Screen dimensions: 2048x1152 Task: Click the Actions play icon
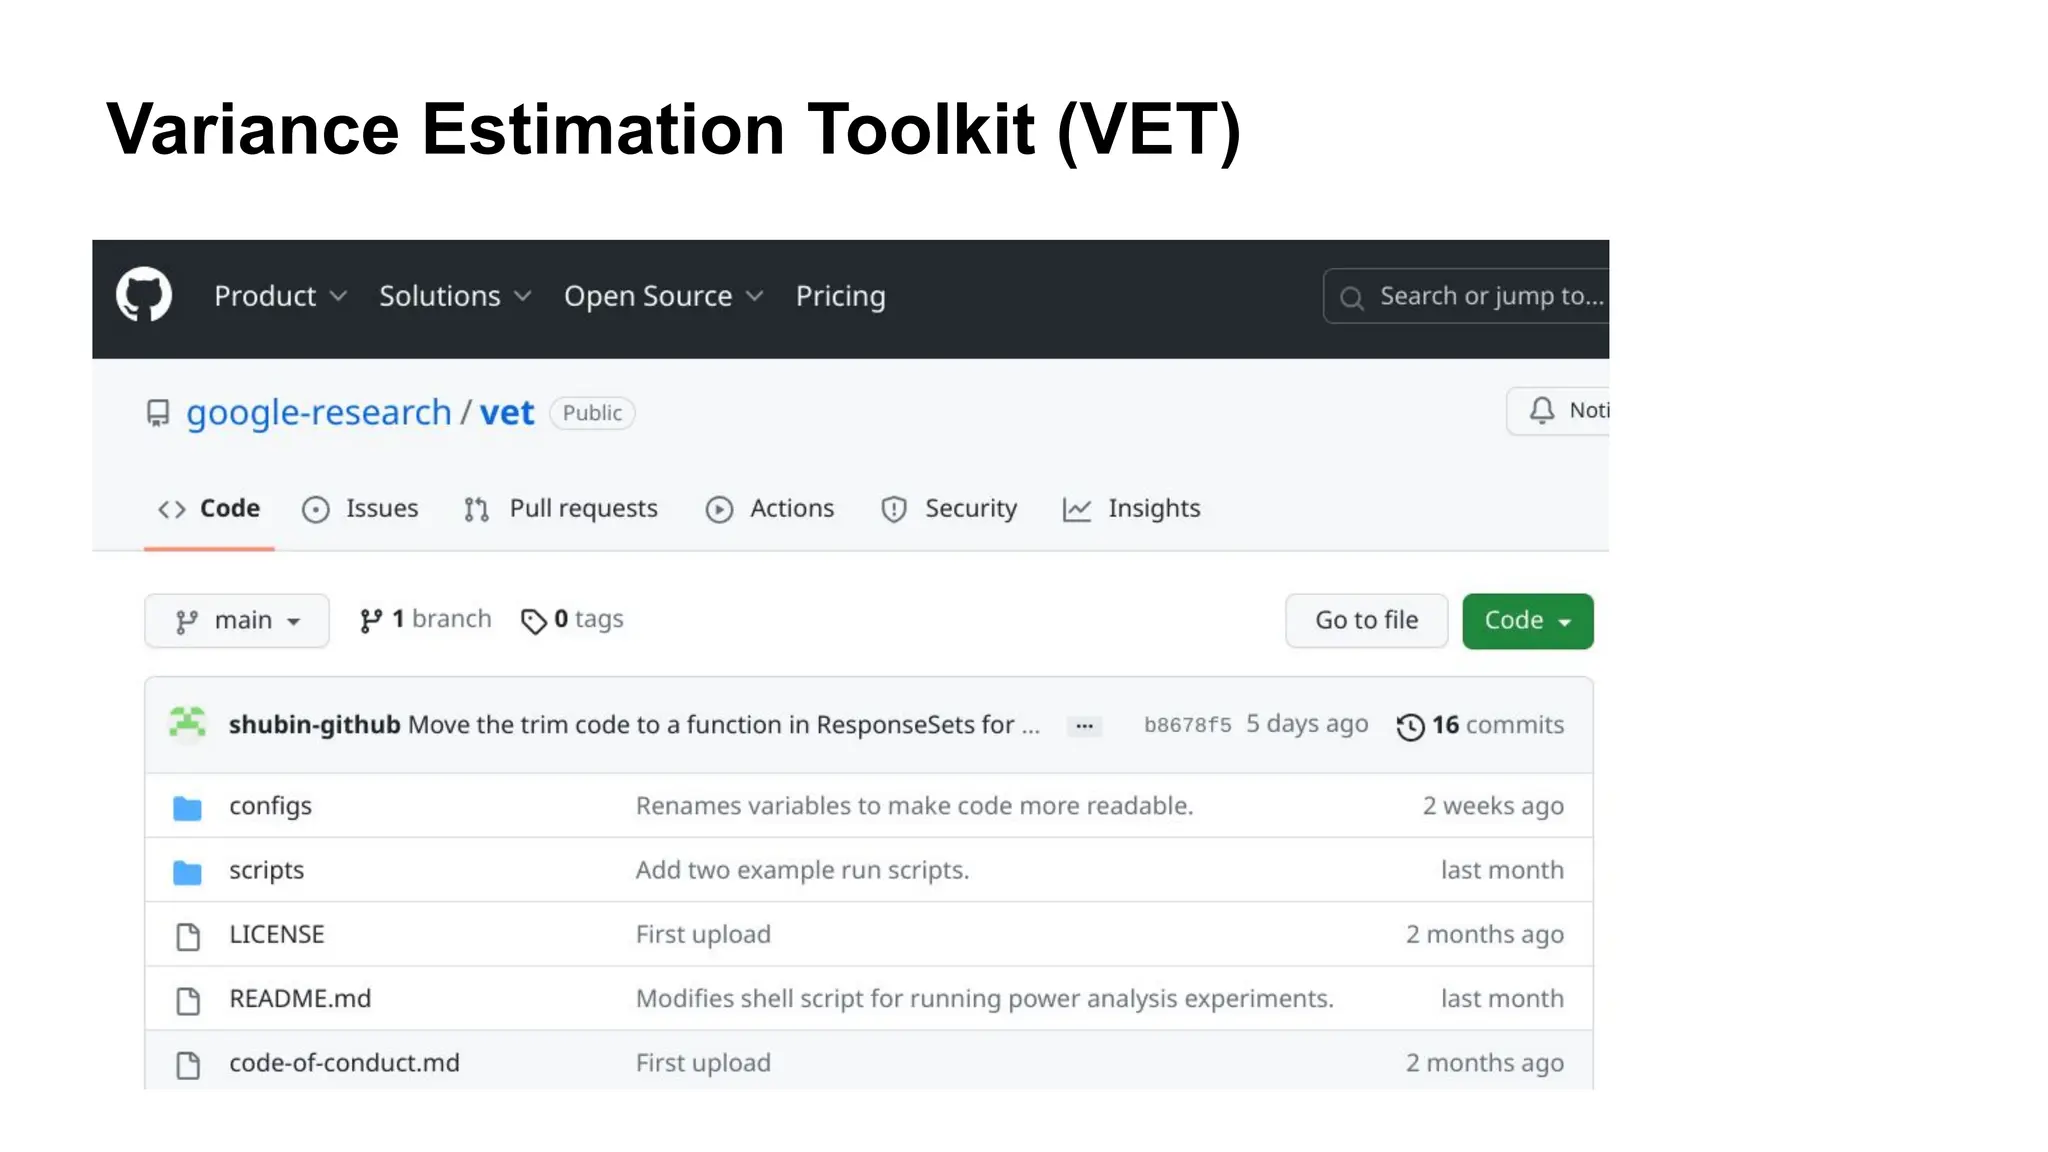[x=719, y=510]
